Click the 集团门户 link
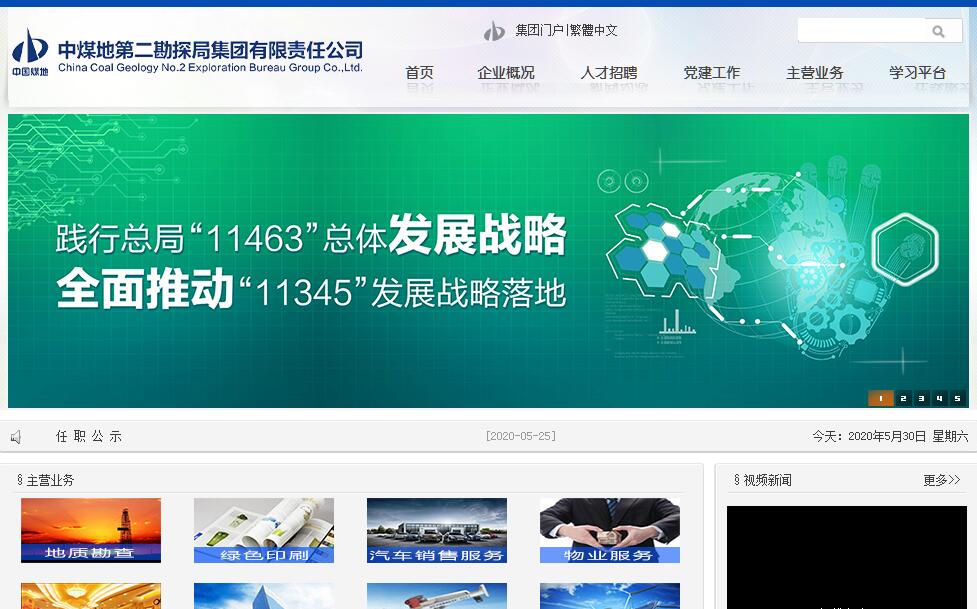This screenshot has width=977, height=609. (540, 30)
